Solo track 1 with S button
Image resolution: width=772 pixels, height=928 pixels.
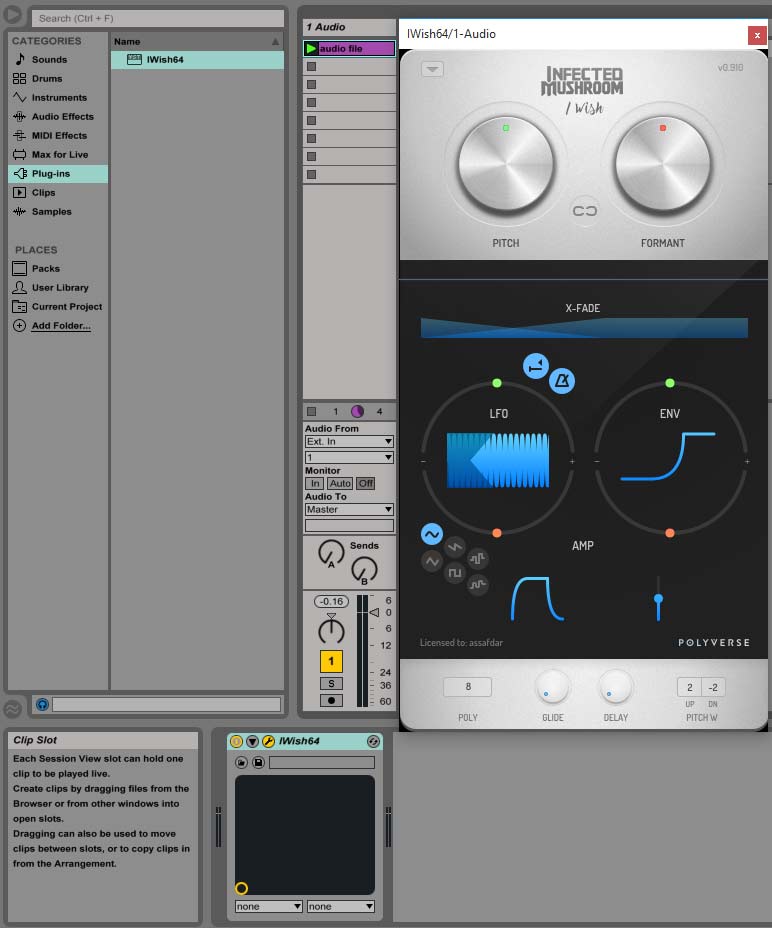(331, 683)
